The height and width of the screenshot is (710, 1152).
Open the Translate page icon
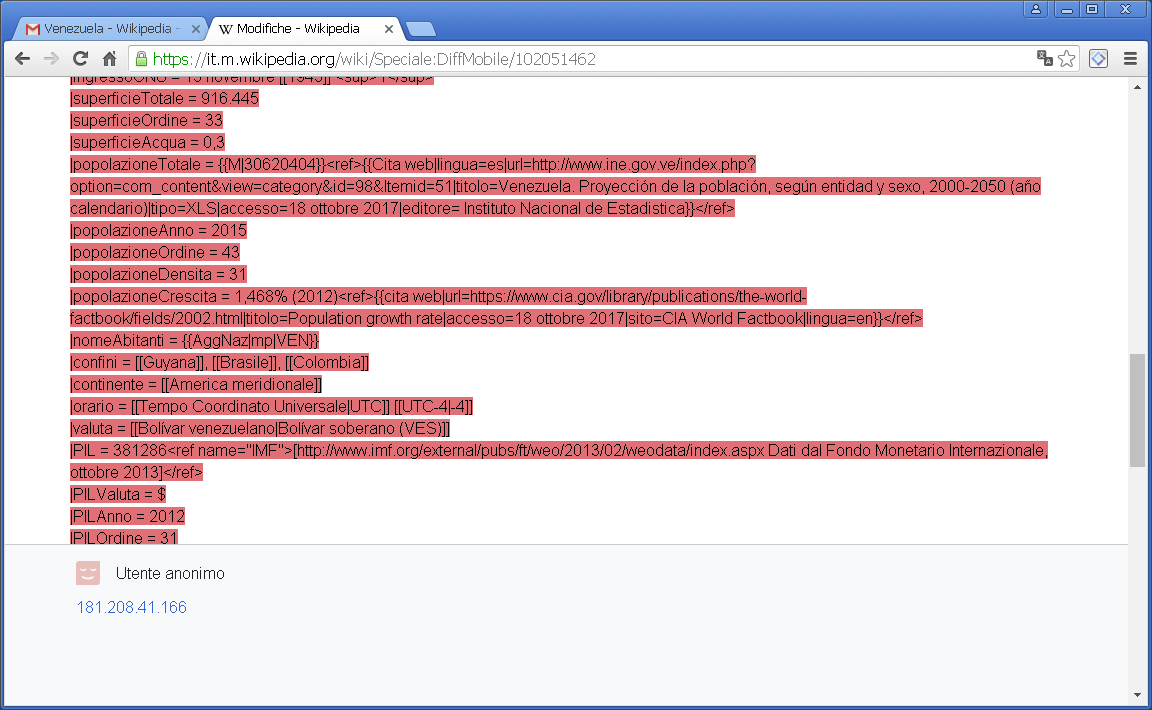(1045, 59)
